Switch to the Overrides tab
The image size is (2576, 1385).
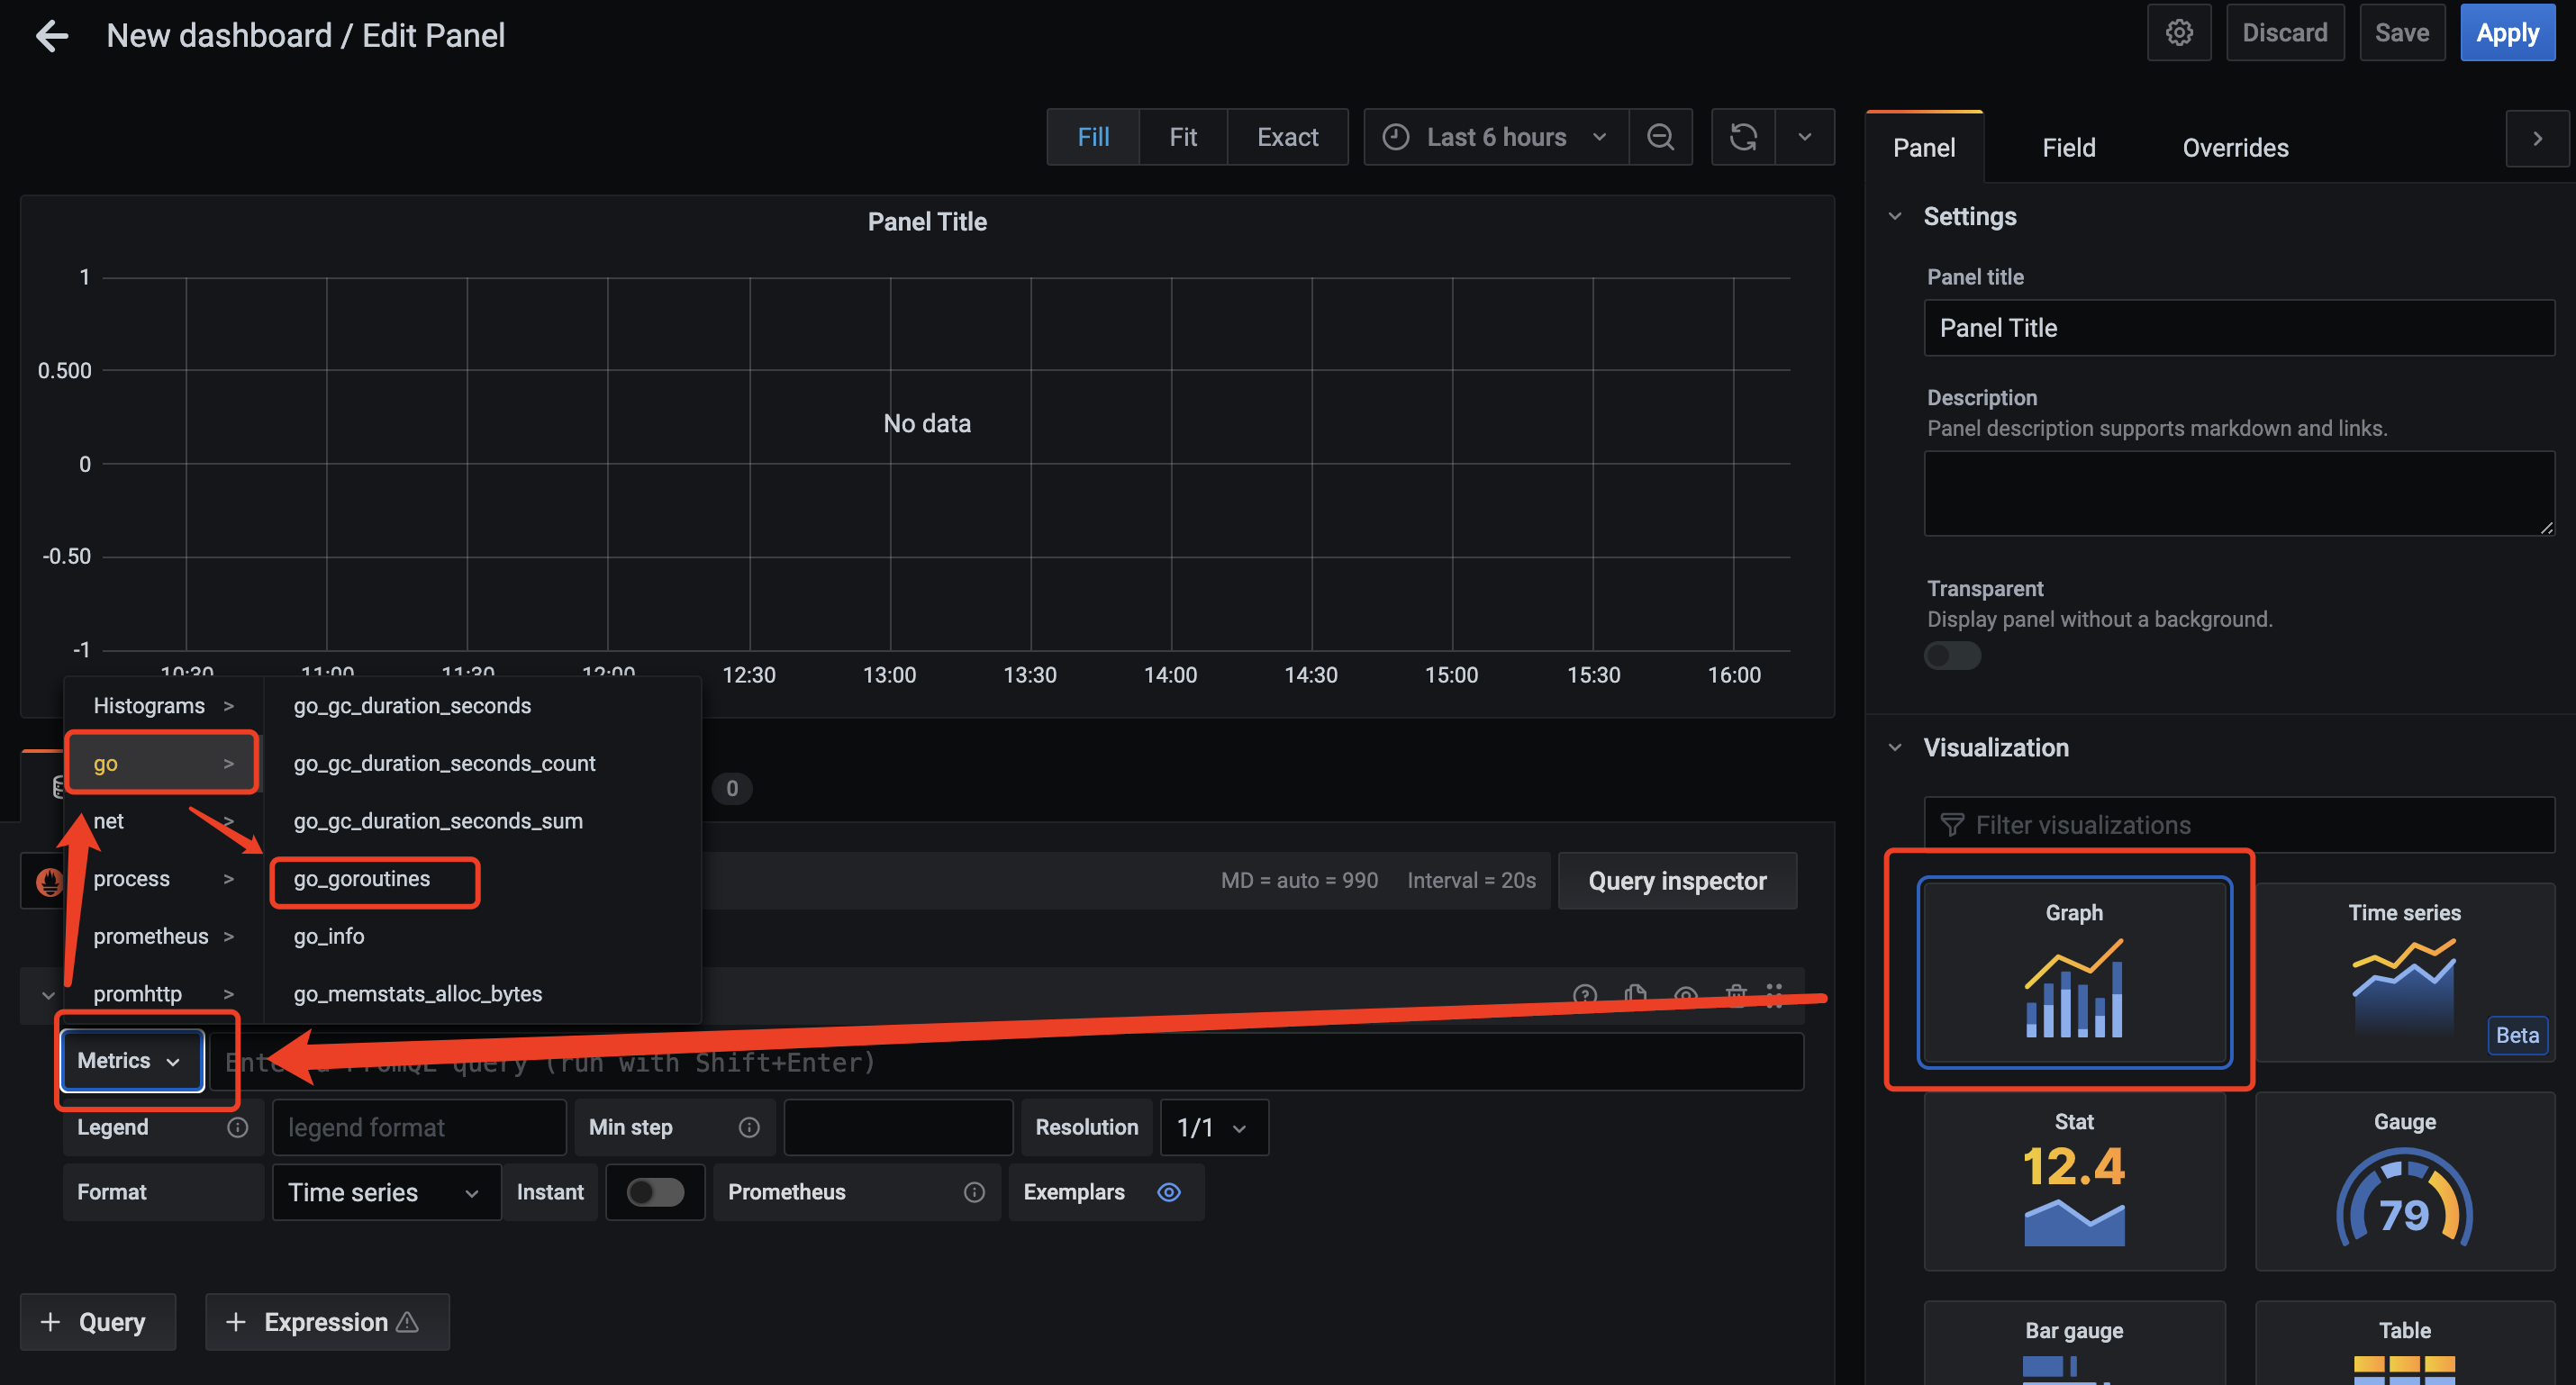pyautogui.click(x=2235, y=148)
